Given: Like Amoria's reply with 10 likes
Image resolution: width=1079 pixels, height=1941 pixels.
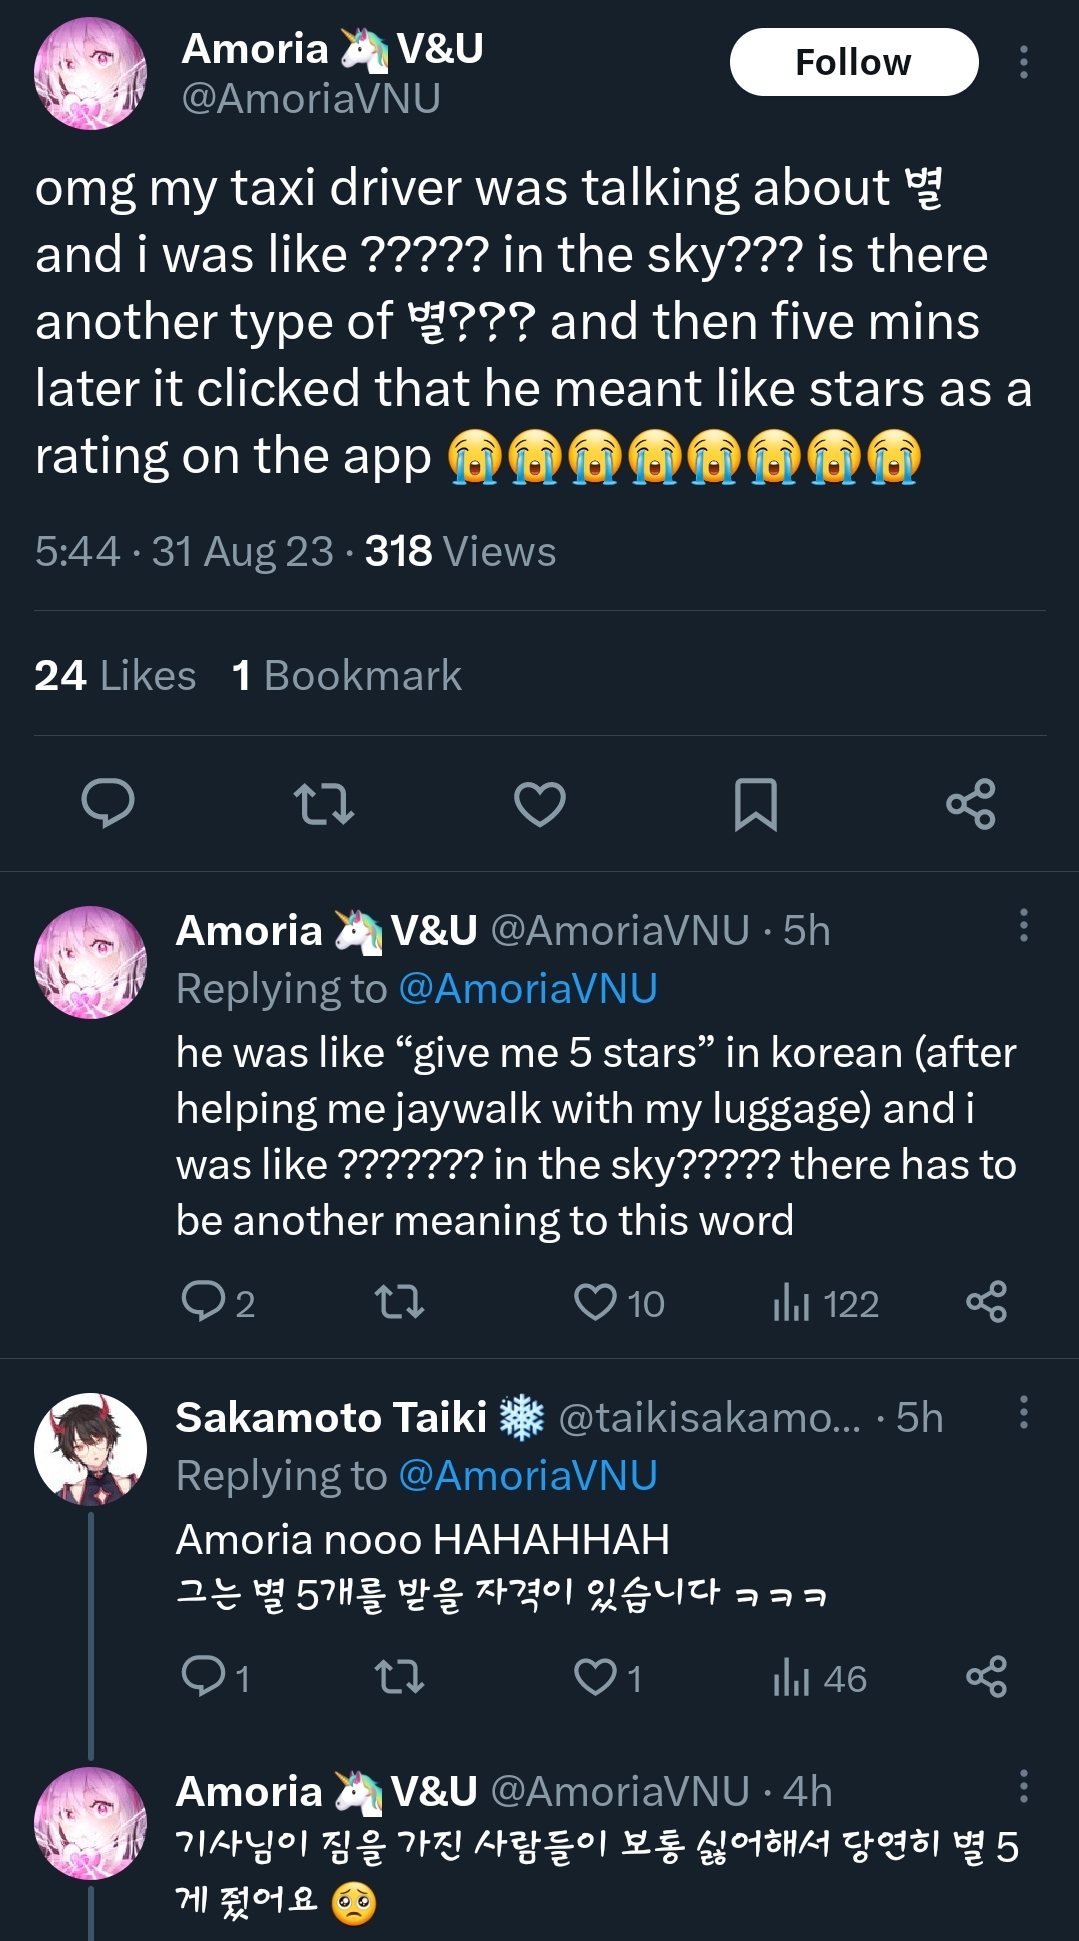Looking at the screenshot, I should (596, 1302).
